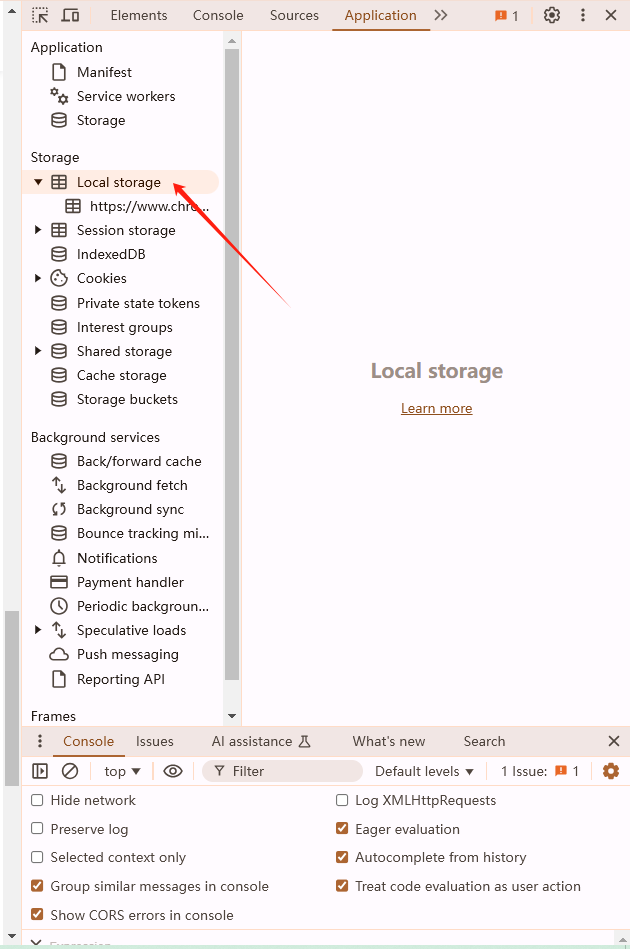Create a live expression eye icon
630x949 pixels.
pos(172,771)
